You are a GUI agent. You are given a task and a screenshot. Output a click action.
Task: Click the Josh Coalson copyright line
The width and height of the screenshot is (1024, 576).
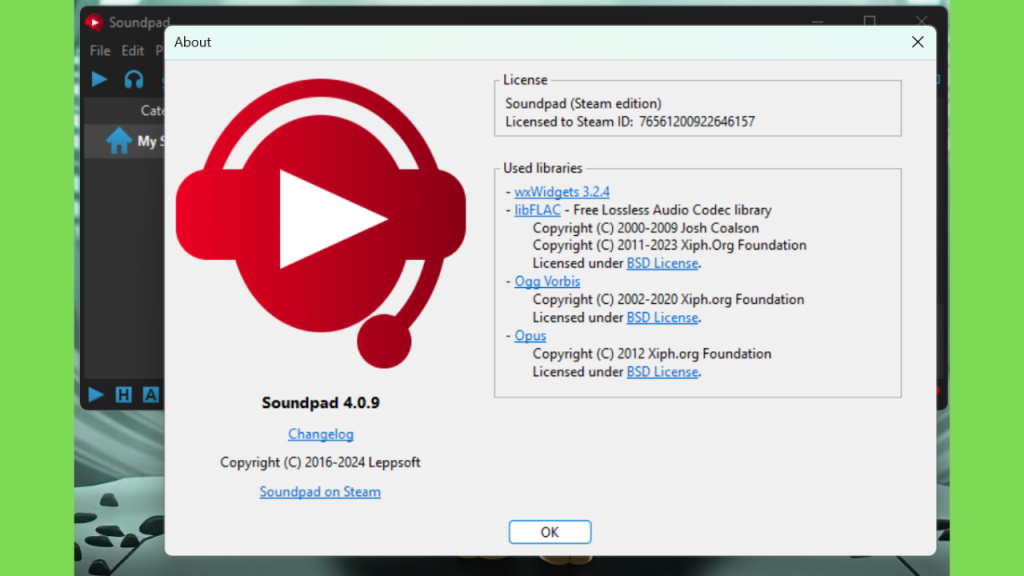pyautogui.click(x=646, y=228)
